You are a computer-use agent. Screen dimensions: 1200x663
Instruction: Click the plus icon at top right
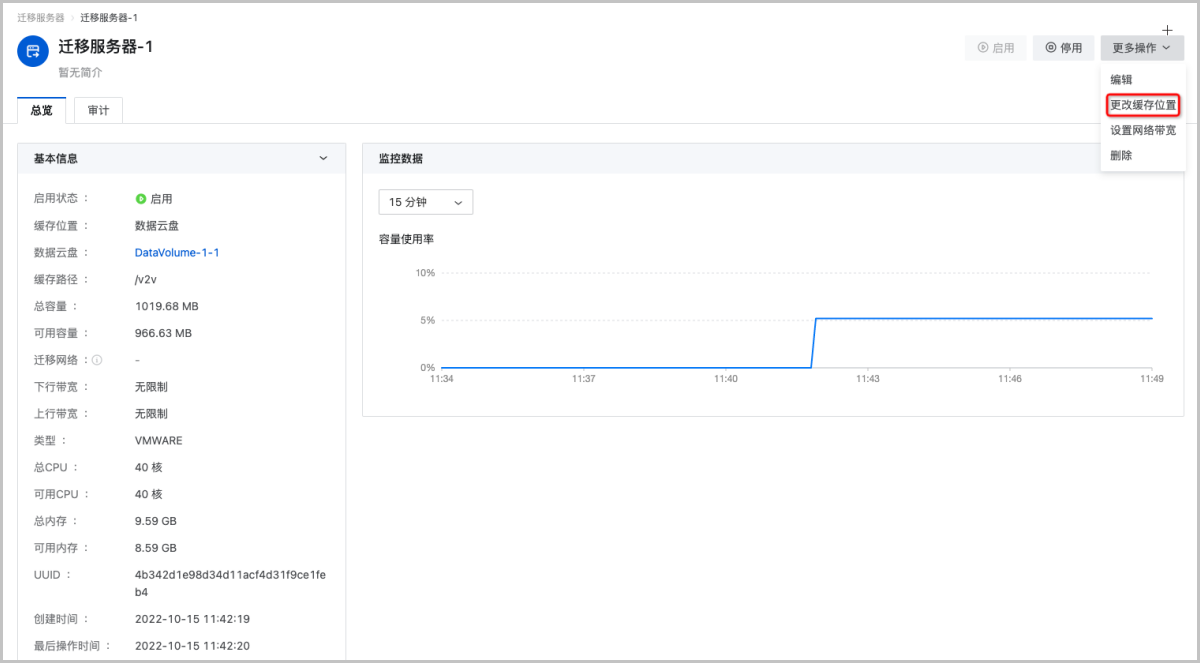pos(1167,30)
